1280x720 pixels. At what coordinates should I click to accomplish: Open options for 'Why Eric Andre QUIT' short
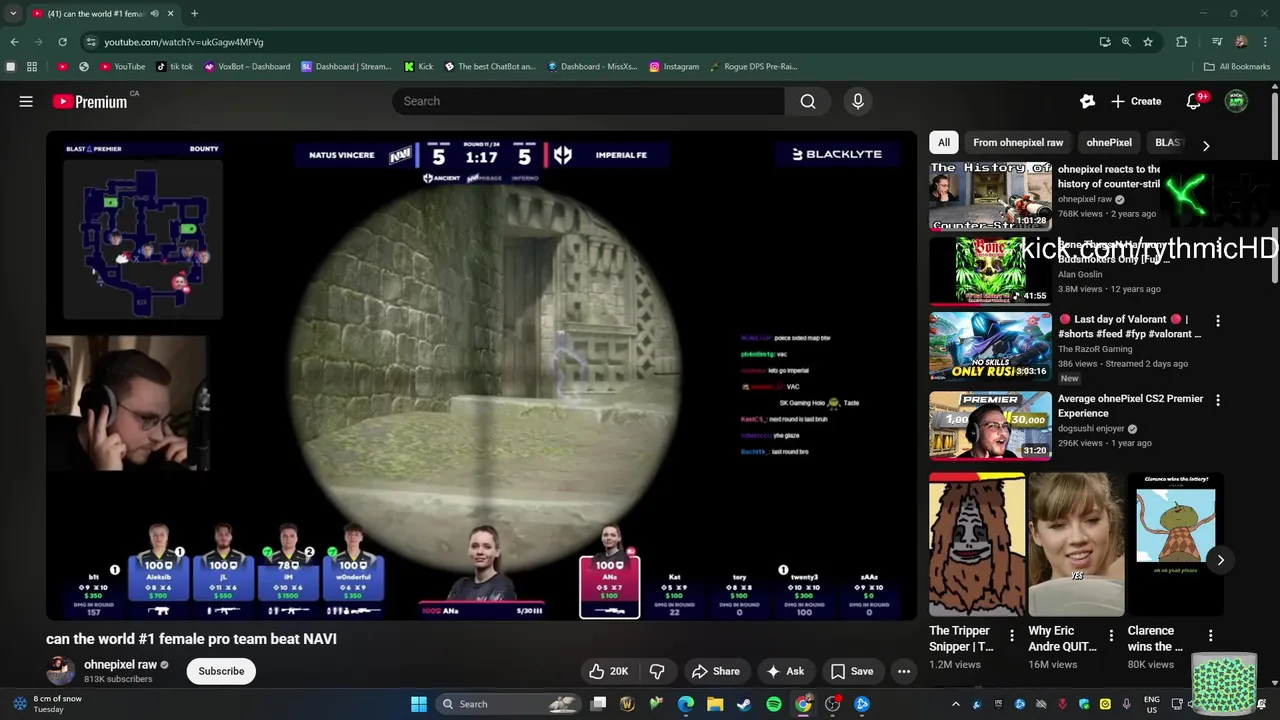pyautogui.click(x=1111, y=636)
